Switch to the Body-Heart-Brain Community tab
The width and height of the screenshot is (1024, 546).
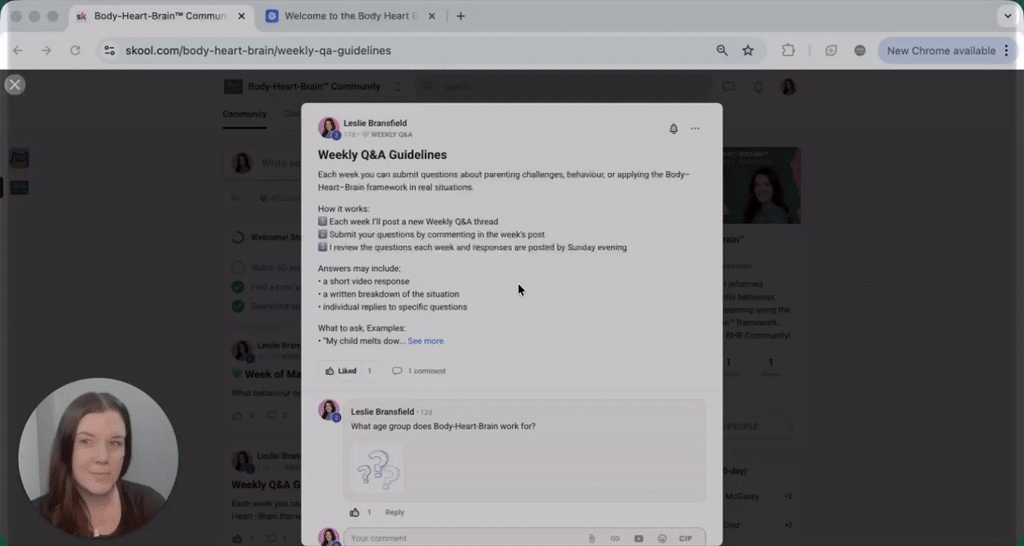pos(160,16)
